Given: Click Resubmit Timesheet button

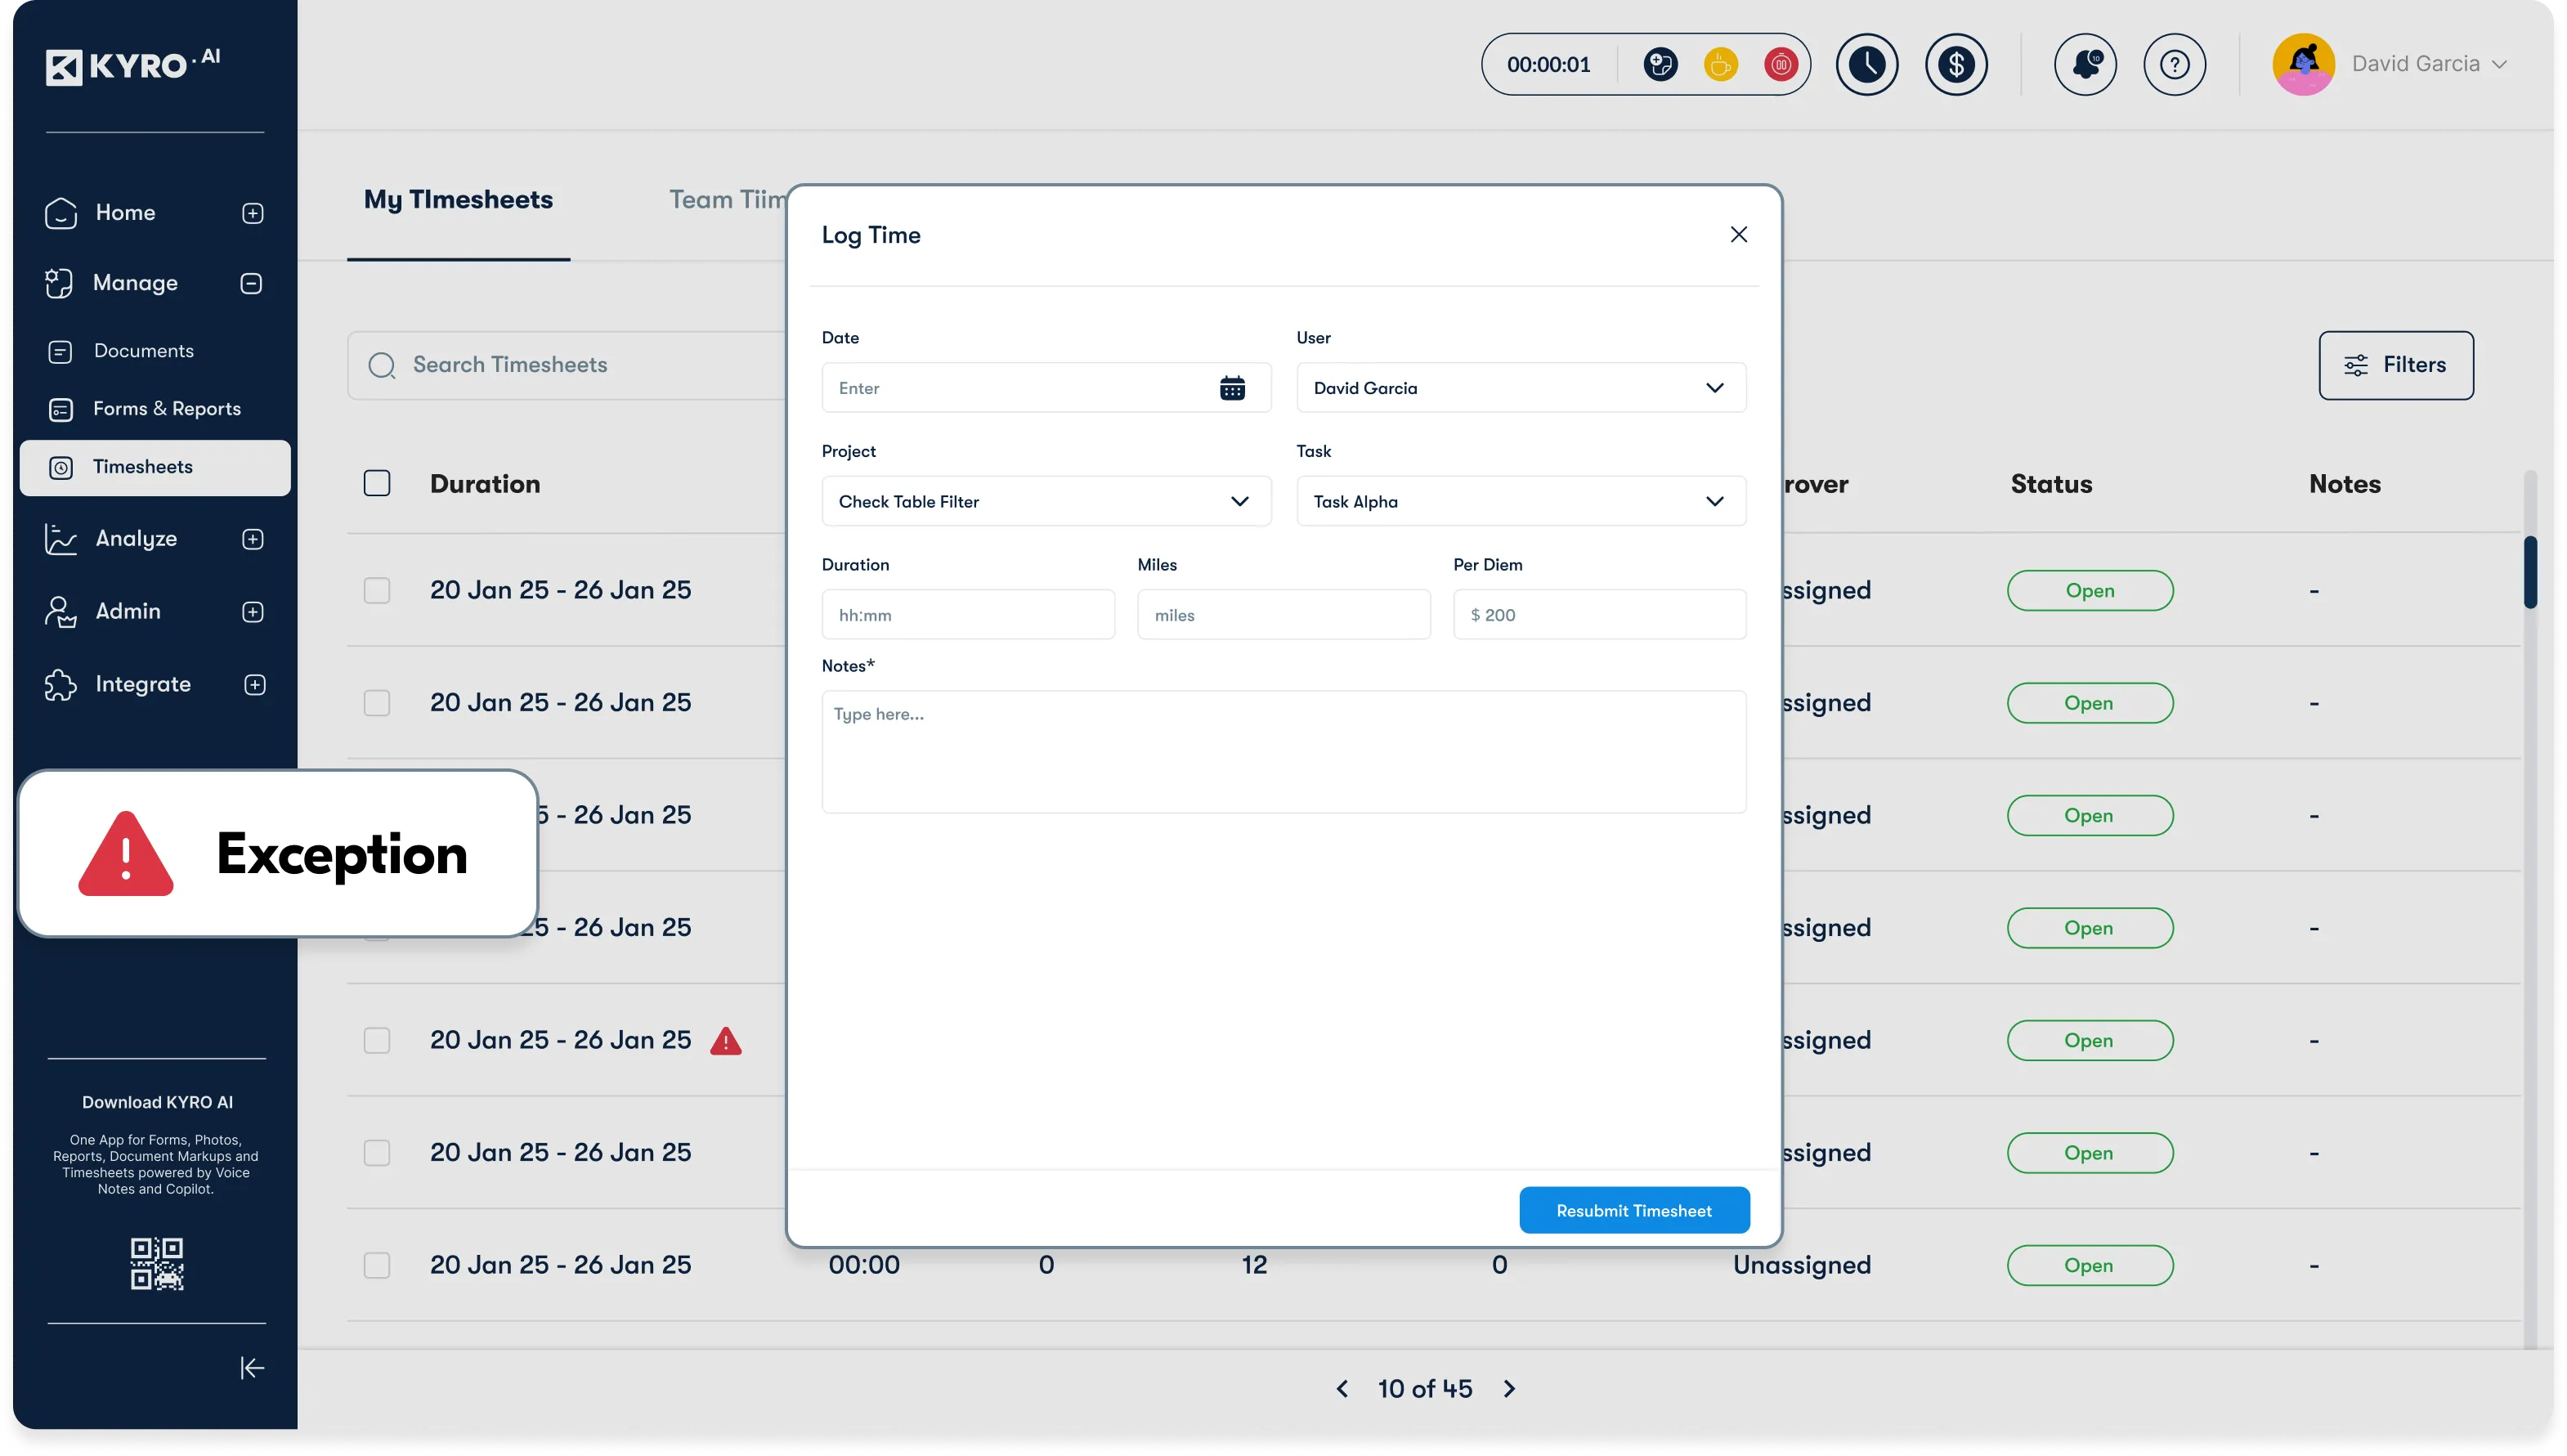Looking at the screenshot, I should click(x=1633, y=1210).
